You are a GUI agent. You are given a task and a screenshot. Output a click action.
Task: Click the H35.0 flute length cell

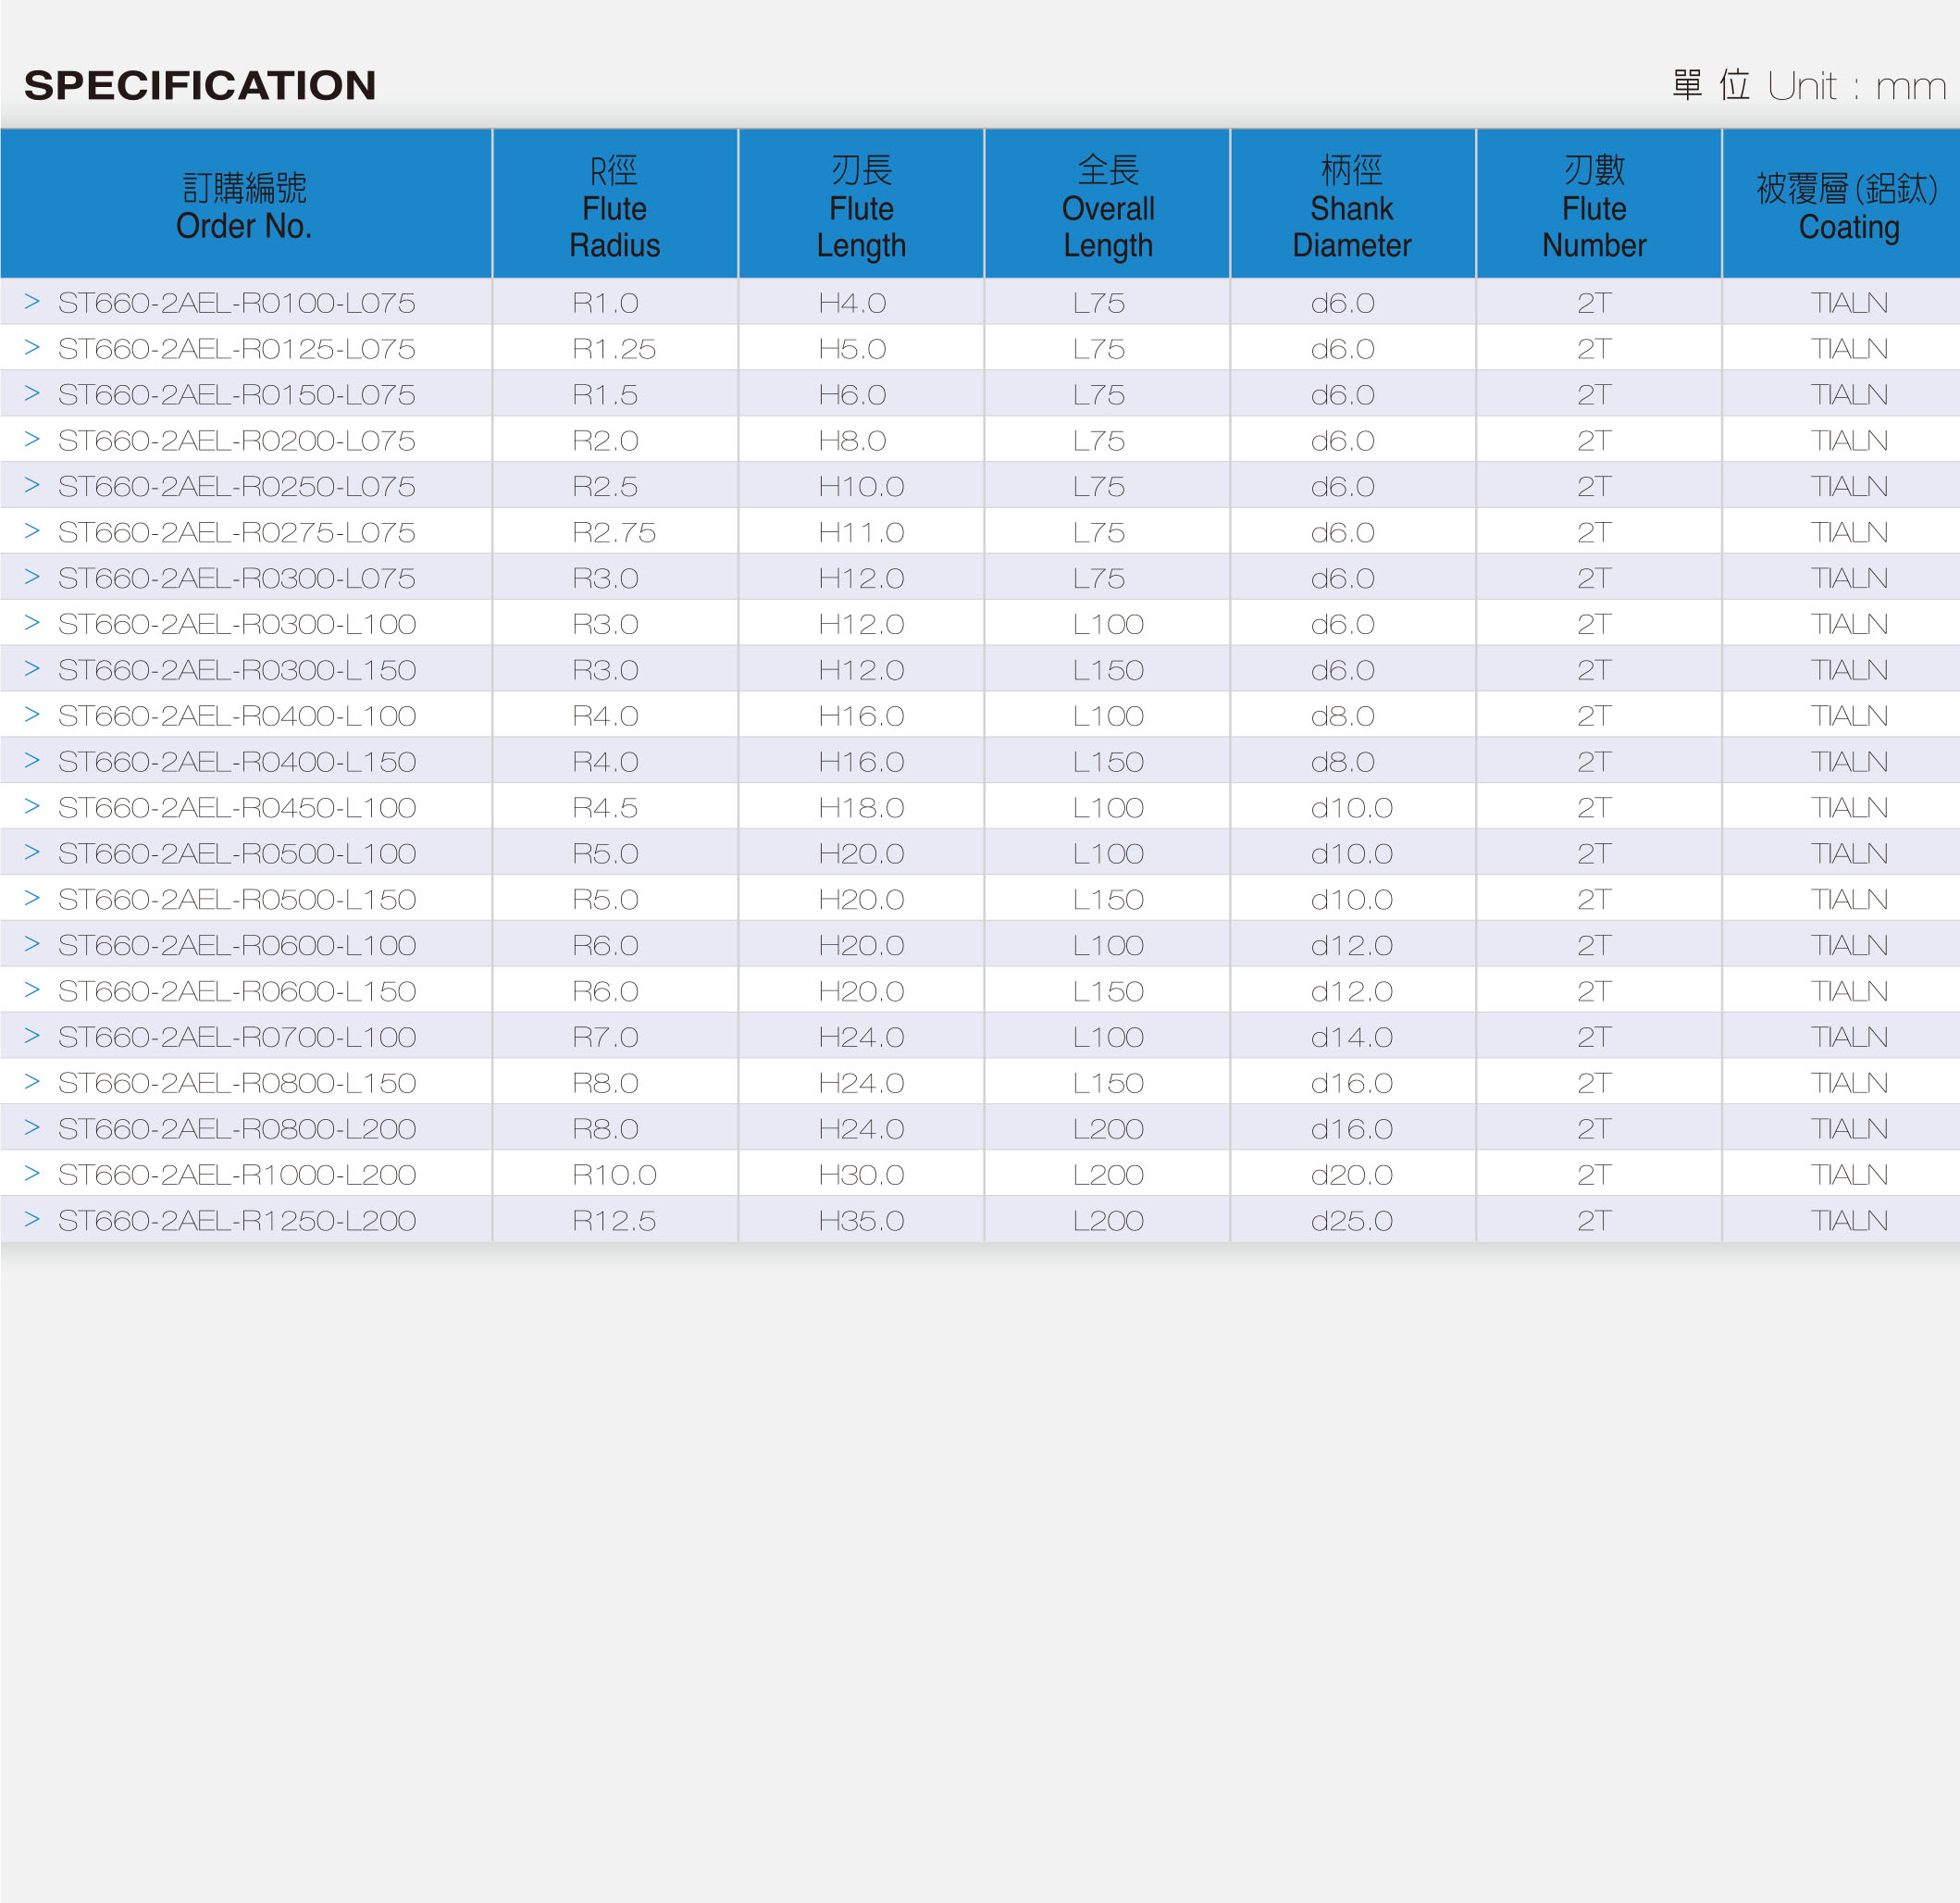click(861, 1221)
